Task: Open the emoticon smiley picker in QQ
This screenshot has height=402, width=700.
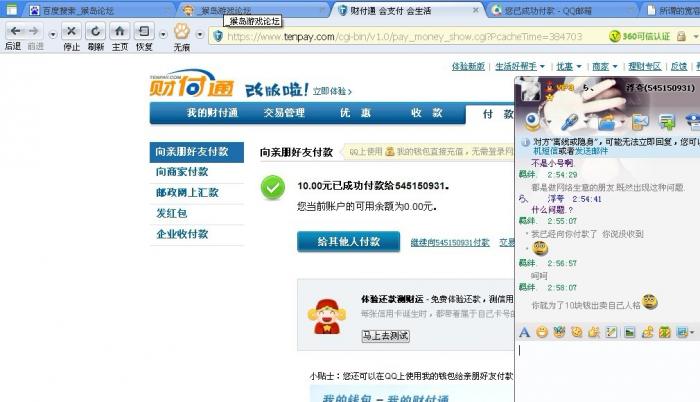Action: (x=542, y=332)
